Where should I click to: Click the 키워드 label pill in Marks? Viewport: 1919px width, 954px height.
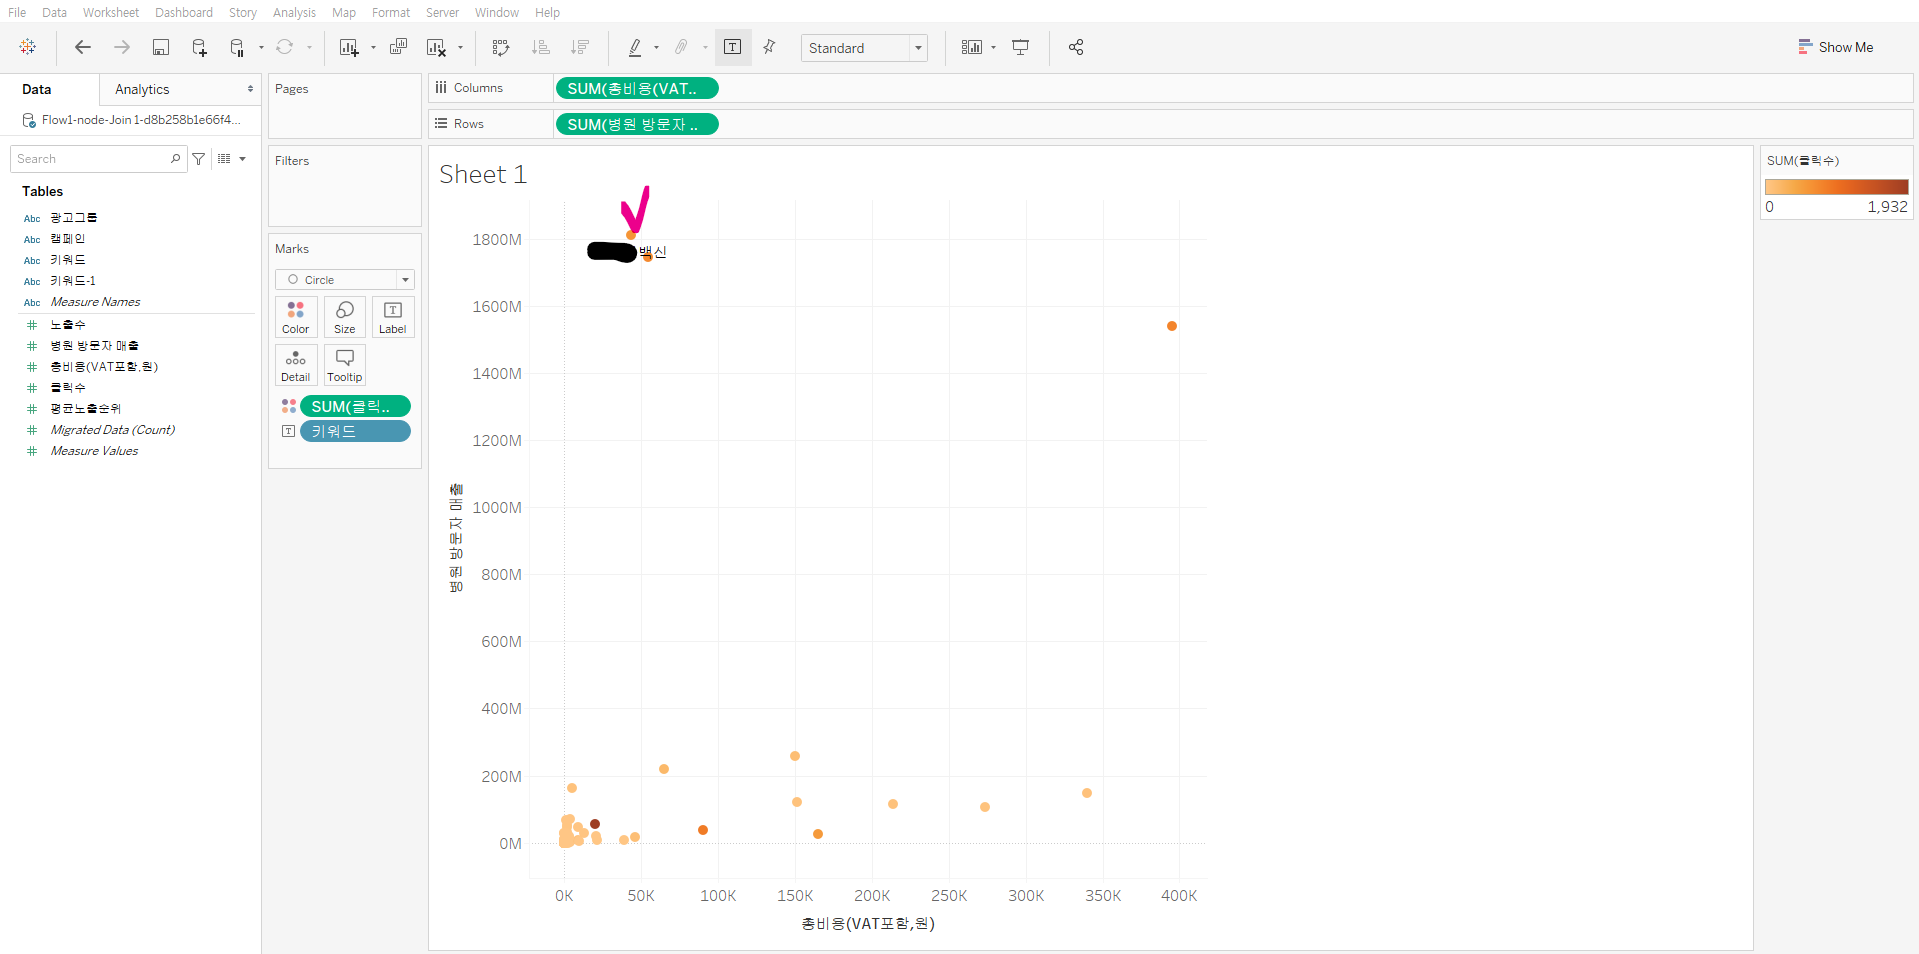(355, 431)
